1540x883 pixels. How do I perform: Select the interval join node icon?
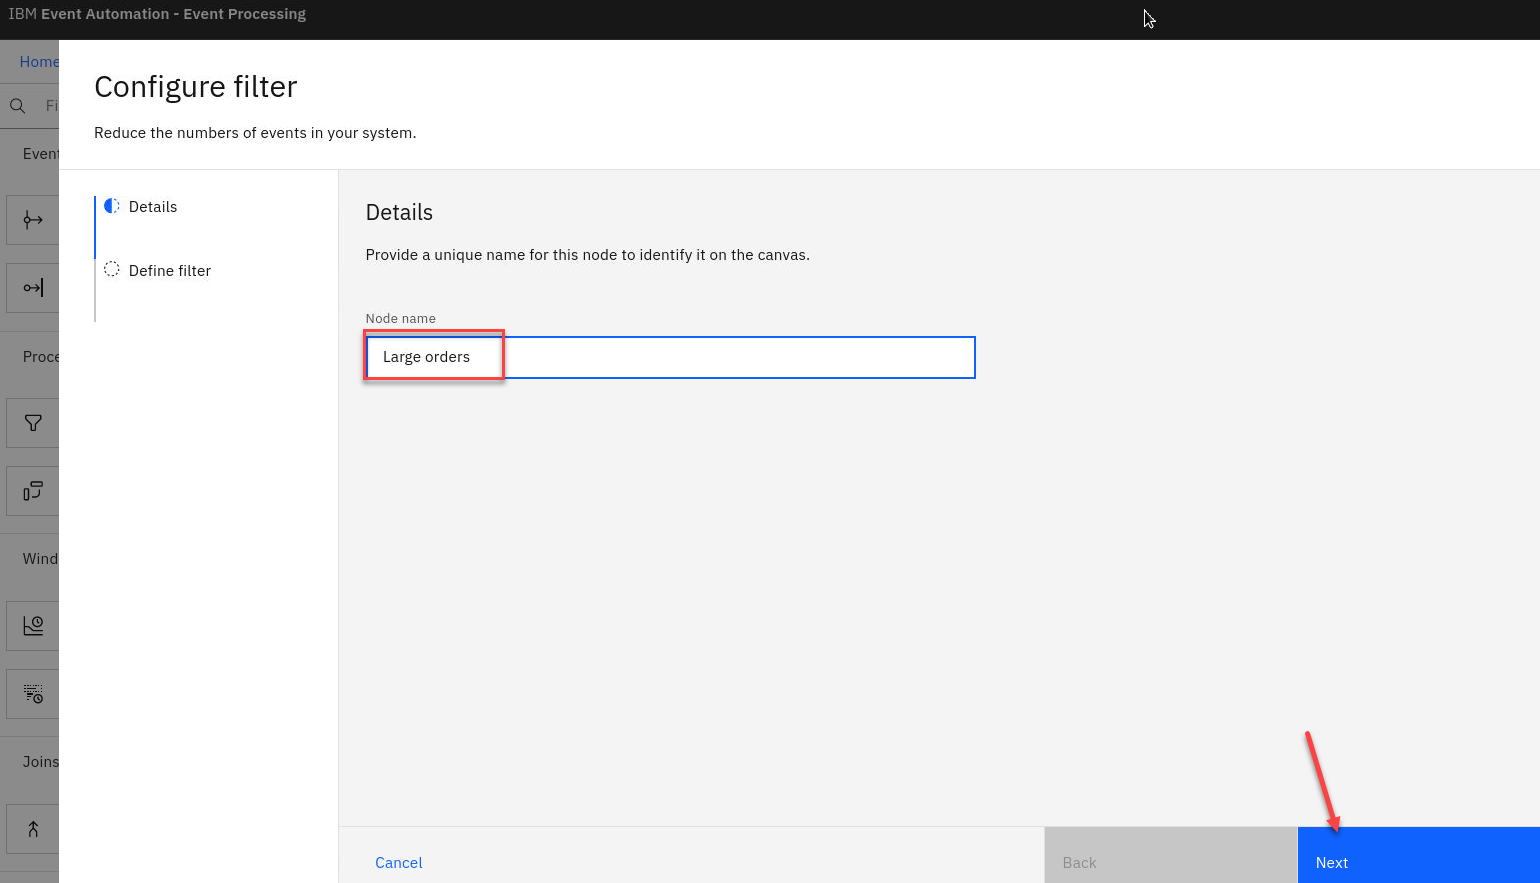click(33, 829)
